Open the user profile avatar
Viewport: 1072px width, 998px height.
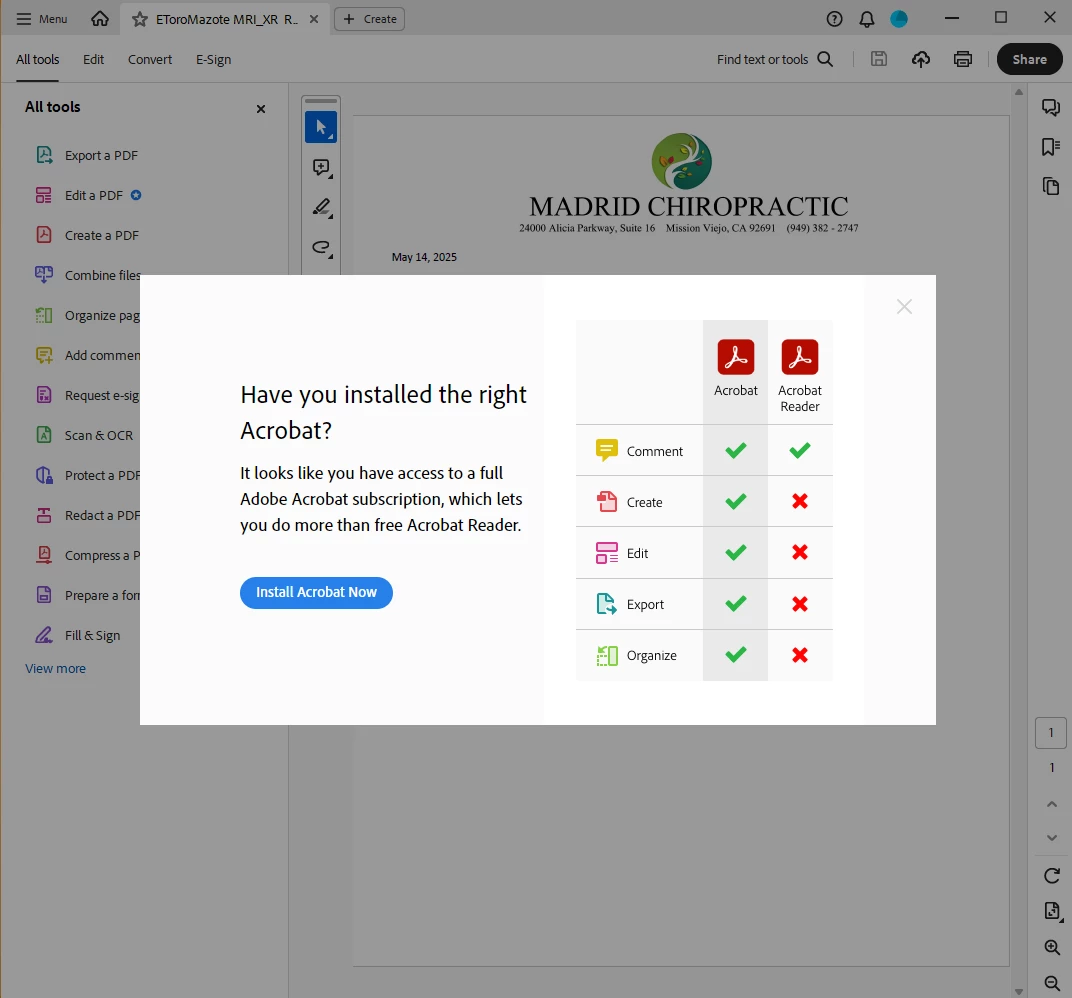click(899, 19)
